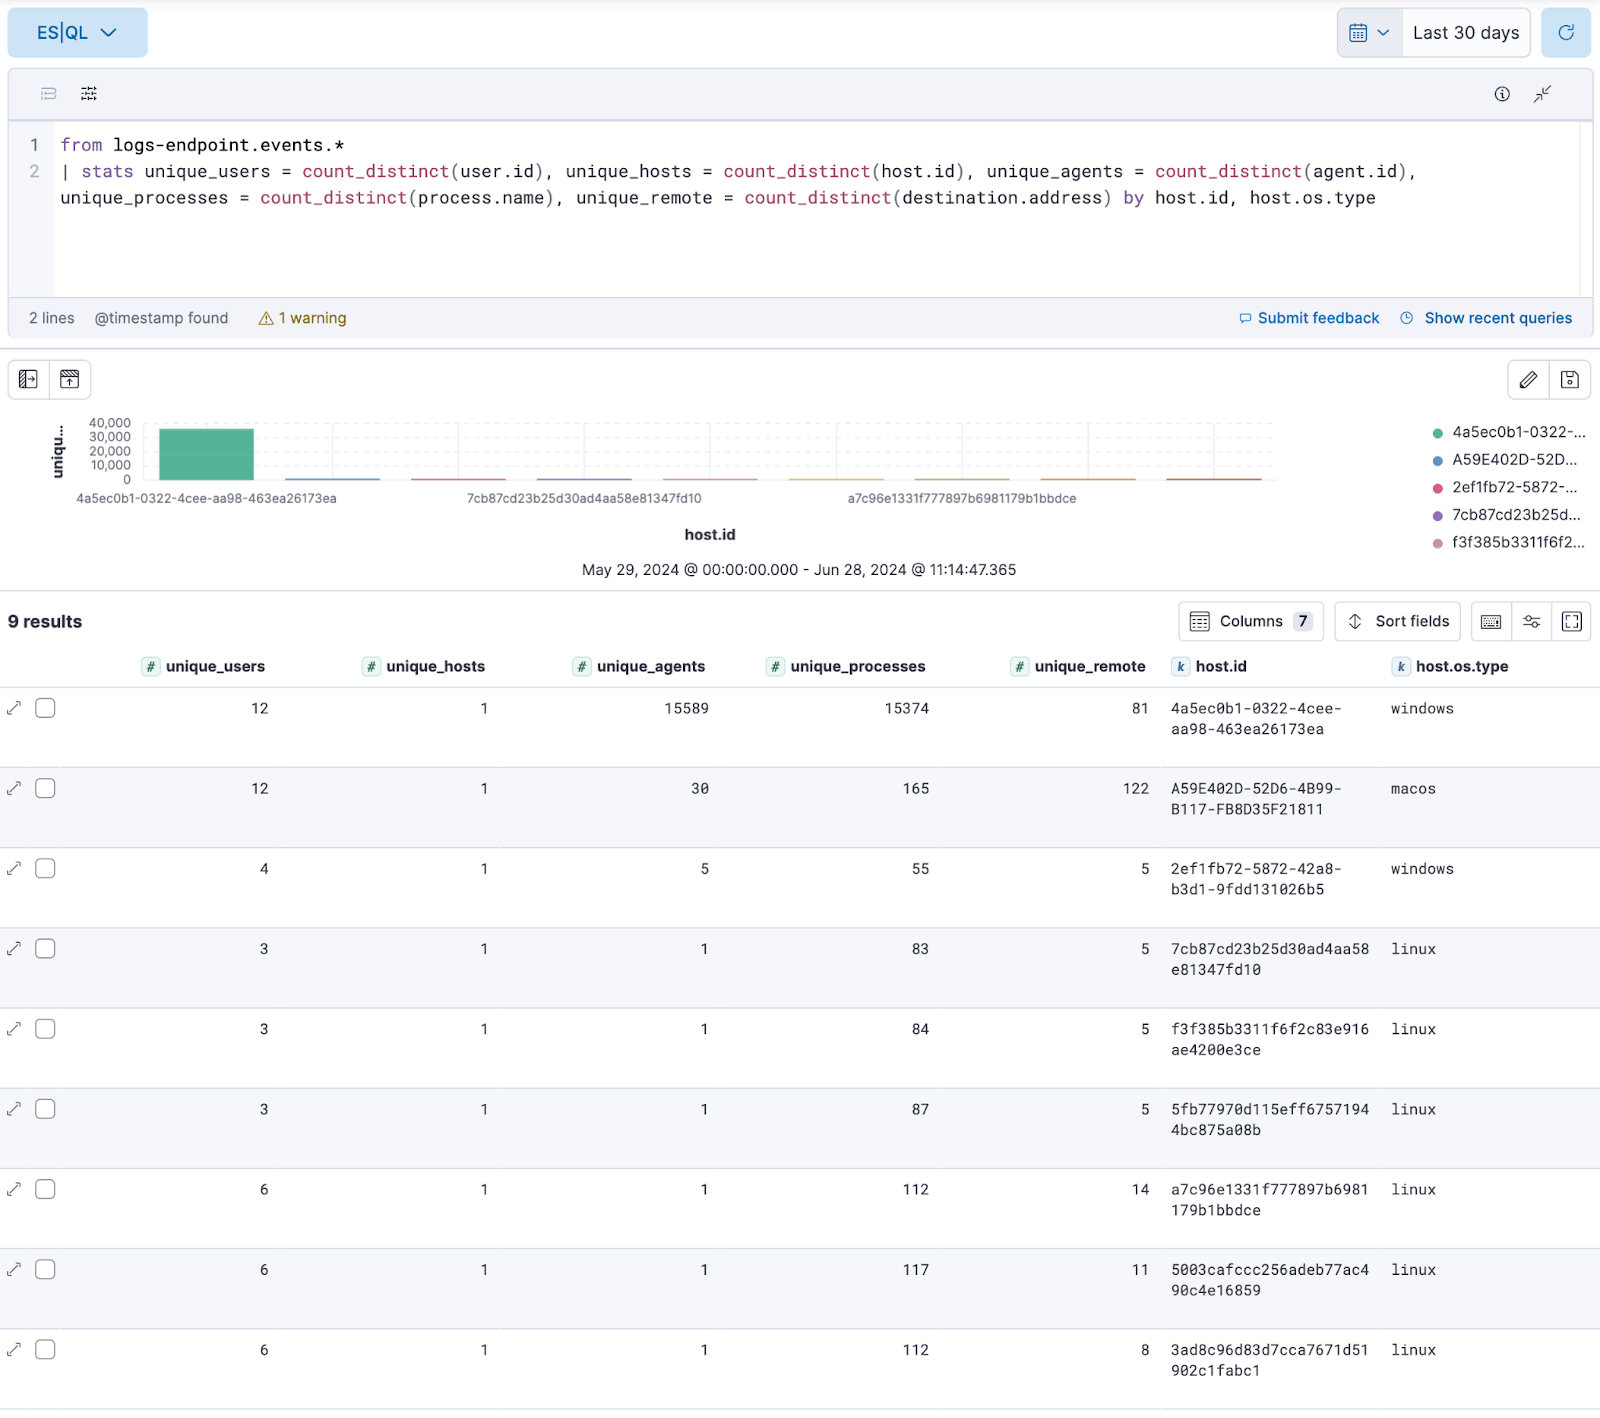Viewport: 1600px width, 1418px height.
Task: Expand details for 3ad8c96d83d7 row
Action: pos(14,1349)
